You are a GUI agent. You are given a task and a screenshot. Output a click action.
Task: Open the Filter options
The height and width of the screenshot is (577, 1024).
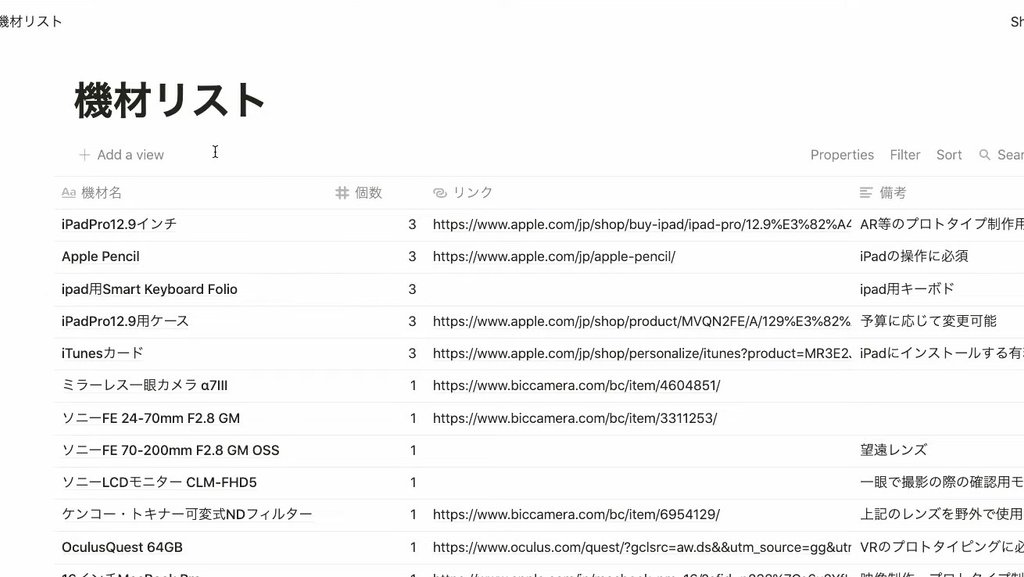(904, 155)
